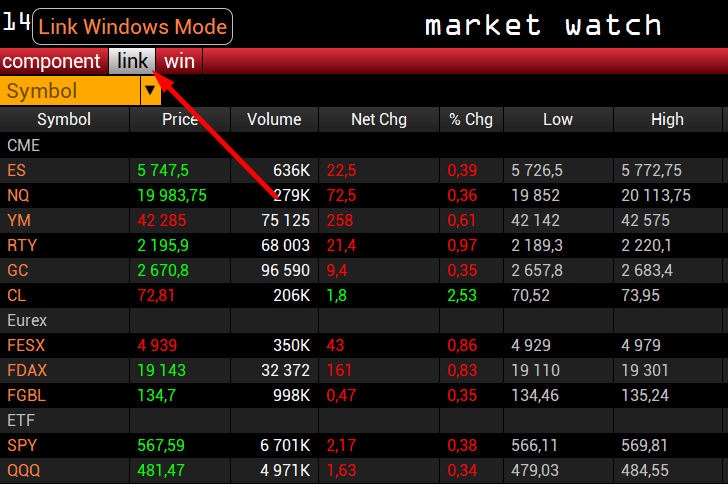Select the link tab
The height and width of the screenshot is (484, 728).
click(x=132, y=61)
